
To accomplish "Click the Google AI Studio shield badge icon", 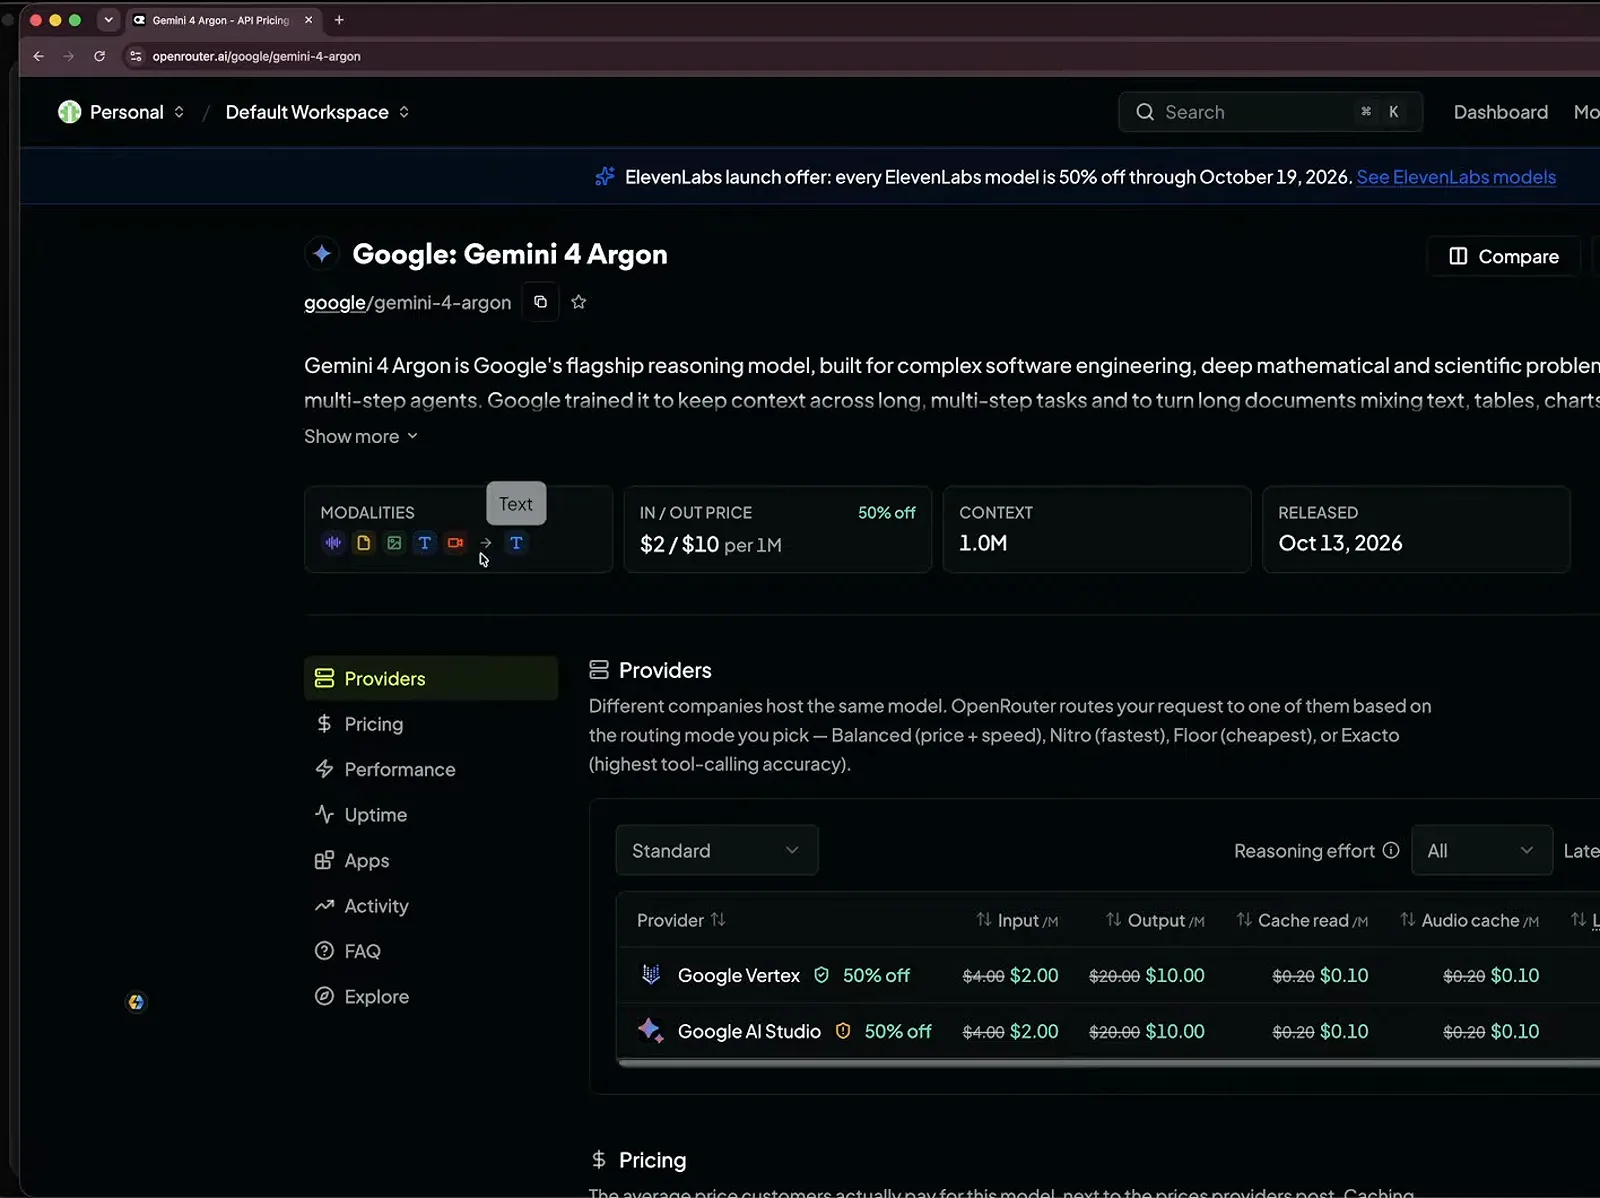I will [x=843, y=1031].
